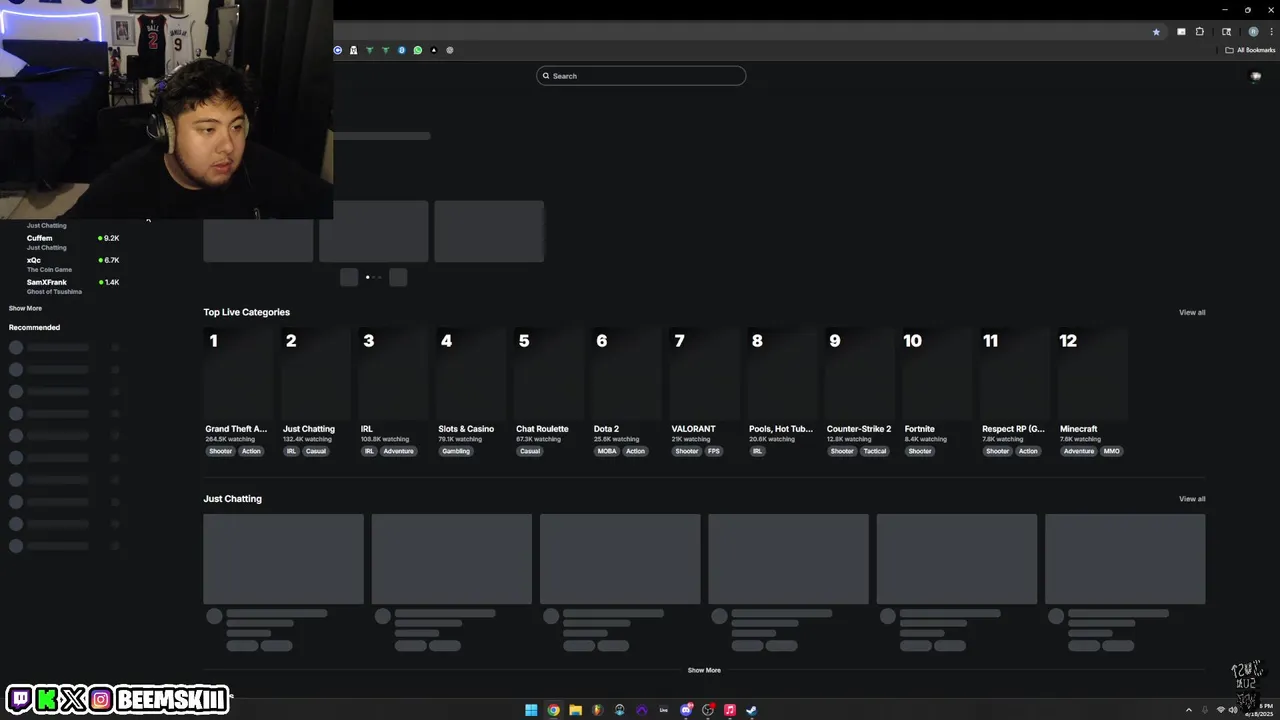Open xQc's channel in the sidebar

(x=64, y=264)
